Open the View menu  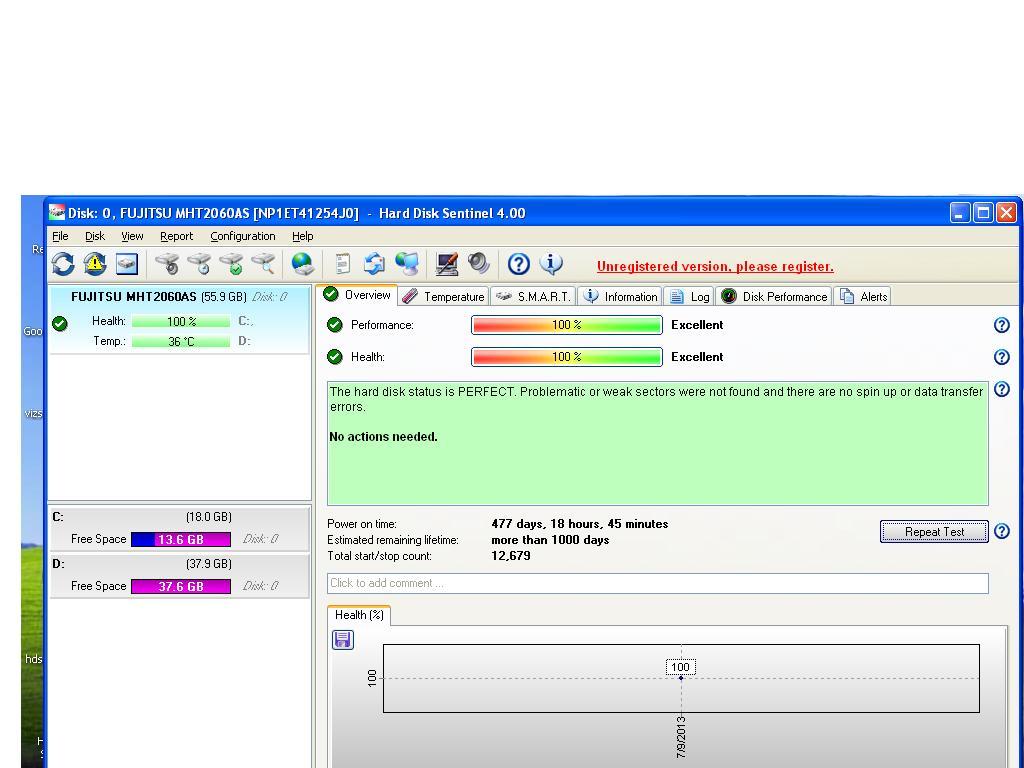(132, 236)
